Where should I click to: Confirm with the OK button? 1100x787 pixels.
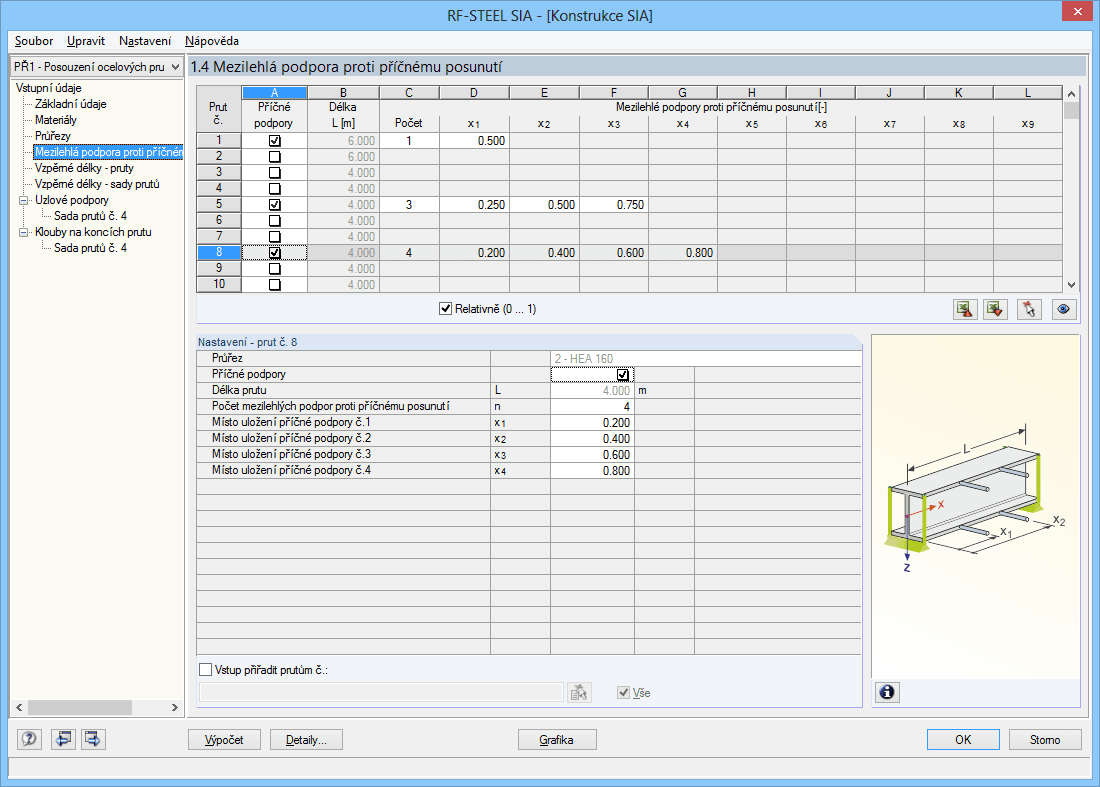[963, 740]
